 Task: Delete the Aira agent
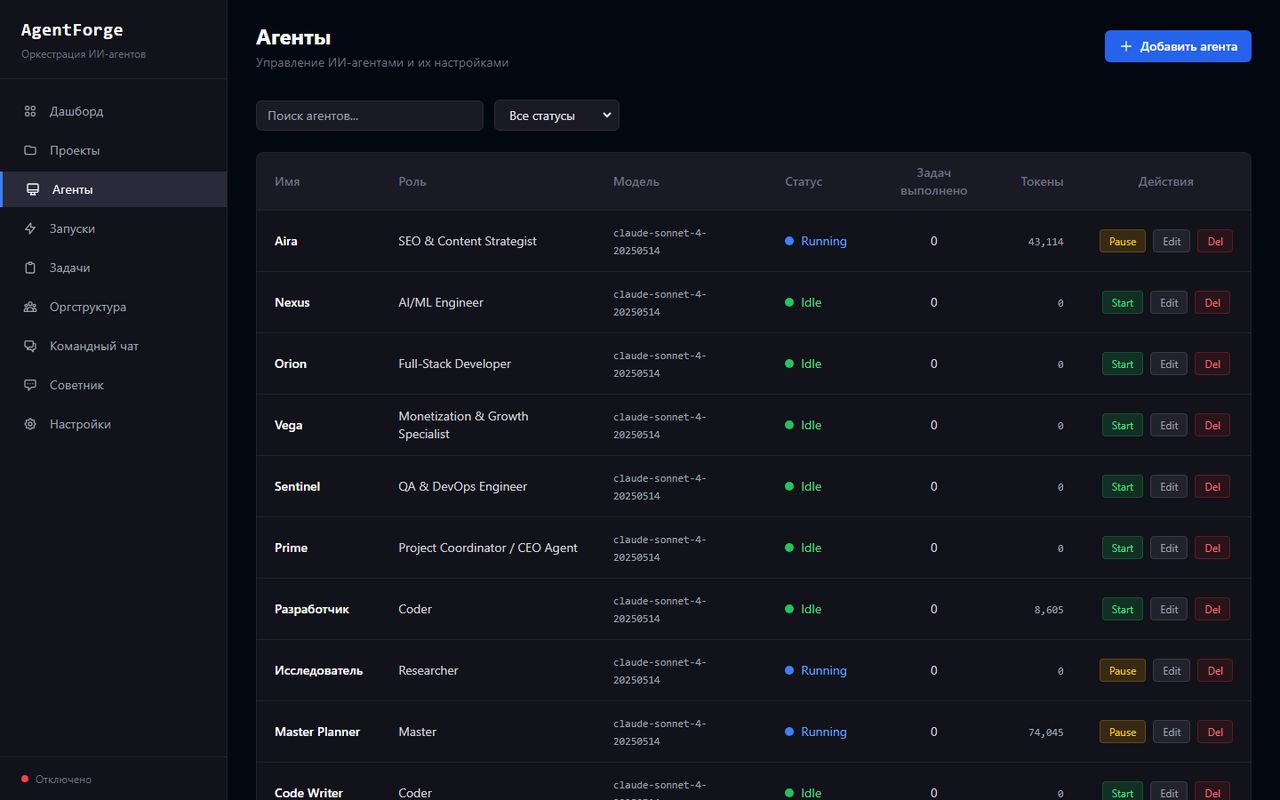coord(1215,241)
